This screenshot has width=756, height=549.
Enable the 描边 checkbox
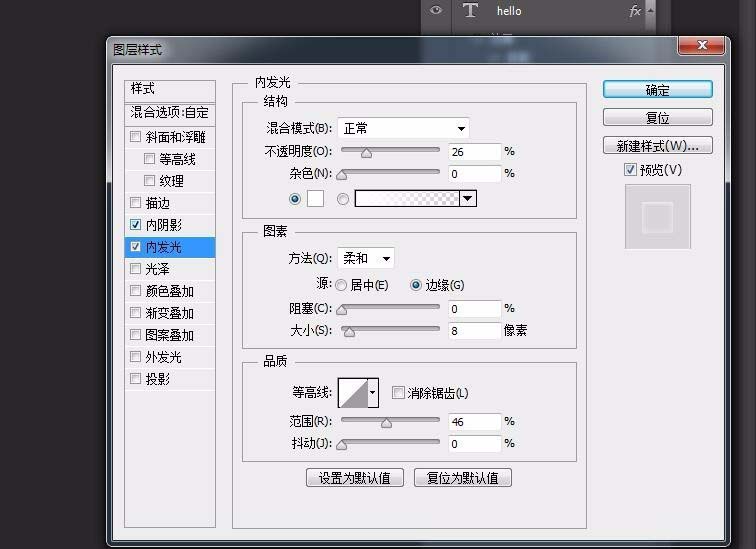[135, 202]
